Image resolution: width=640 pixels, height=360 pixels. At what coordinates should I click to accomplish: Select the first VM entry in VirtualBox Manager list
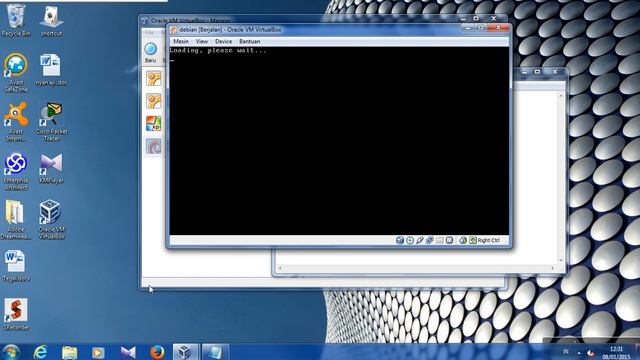click(x=153, y=78)
